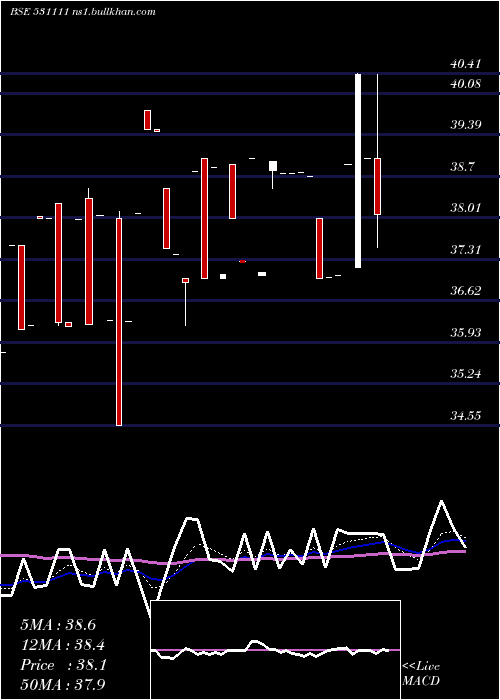The height and width of the screenshot is (700, 500).
Task: Click the 35.93 price level label
Action: (x=466, y=333)
